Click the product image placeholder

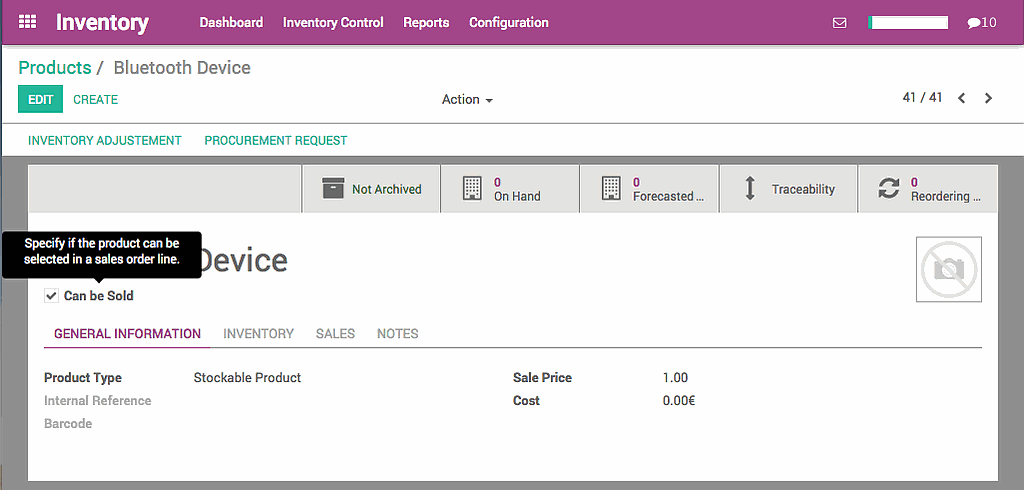click(948, 269)
